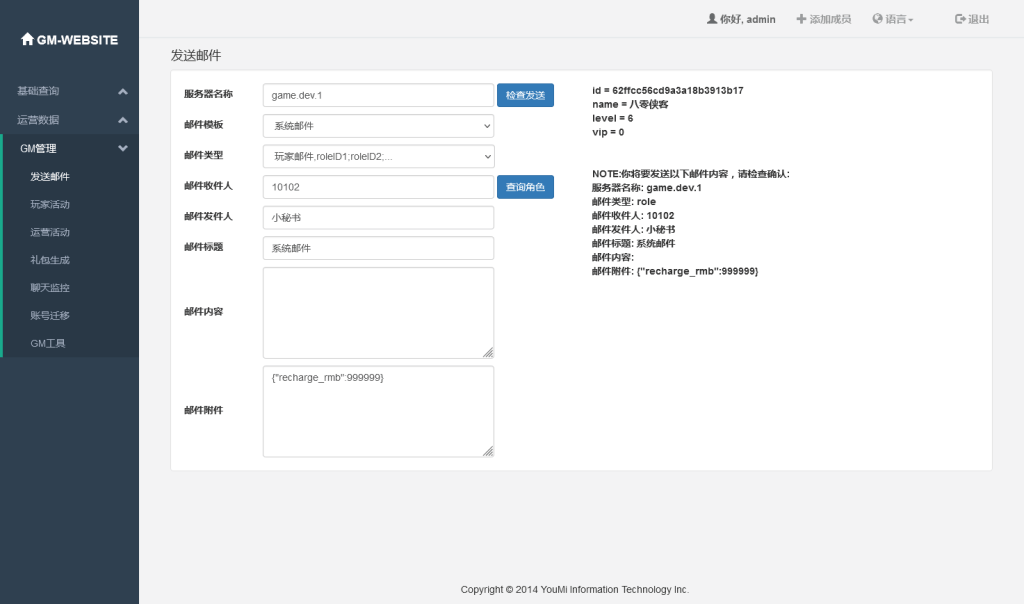Expand the 运营数据 sidebar chevron

pos(123,121)
